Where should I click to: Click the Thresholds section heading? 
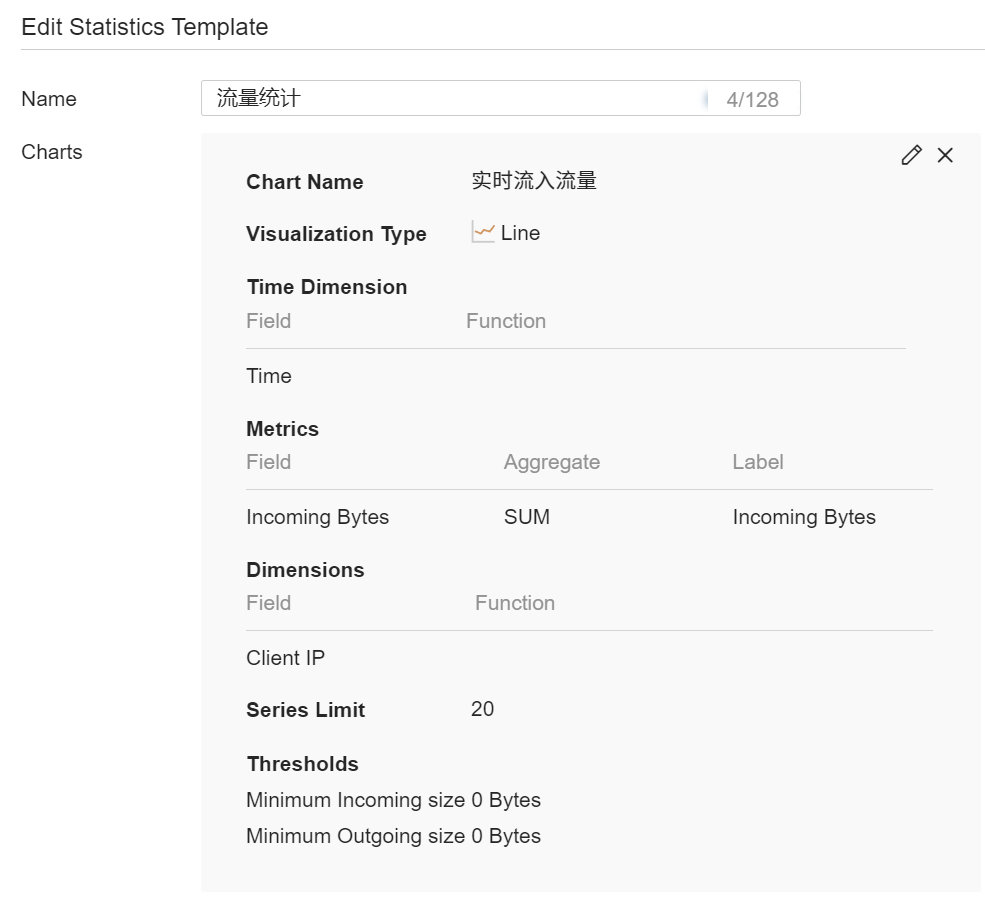[x=302, y=764]
